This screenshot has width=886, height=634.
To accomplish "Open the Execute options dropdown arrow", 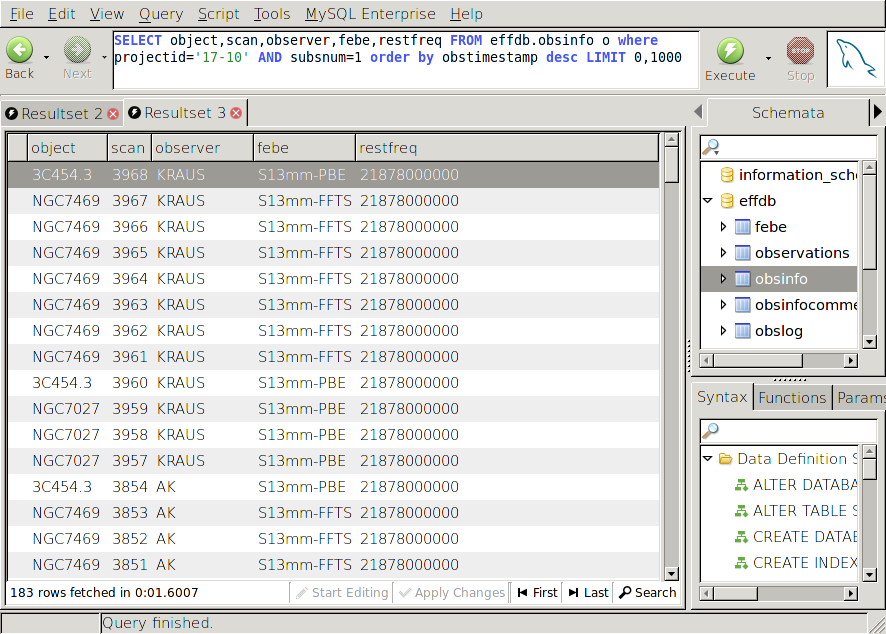I will click(768, 58).
